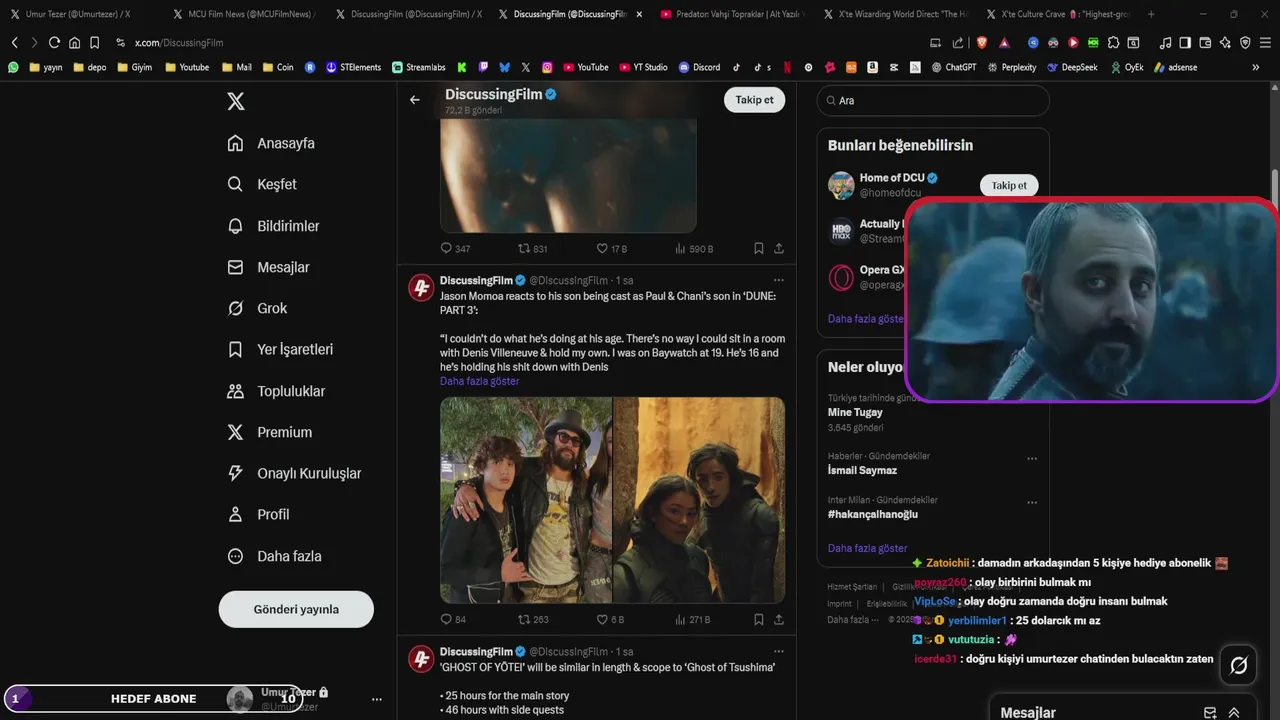Expand the Daha fazla sidebar menu
This screenshot has height=720, width=1280.
pos(274,556)
